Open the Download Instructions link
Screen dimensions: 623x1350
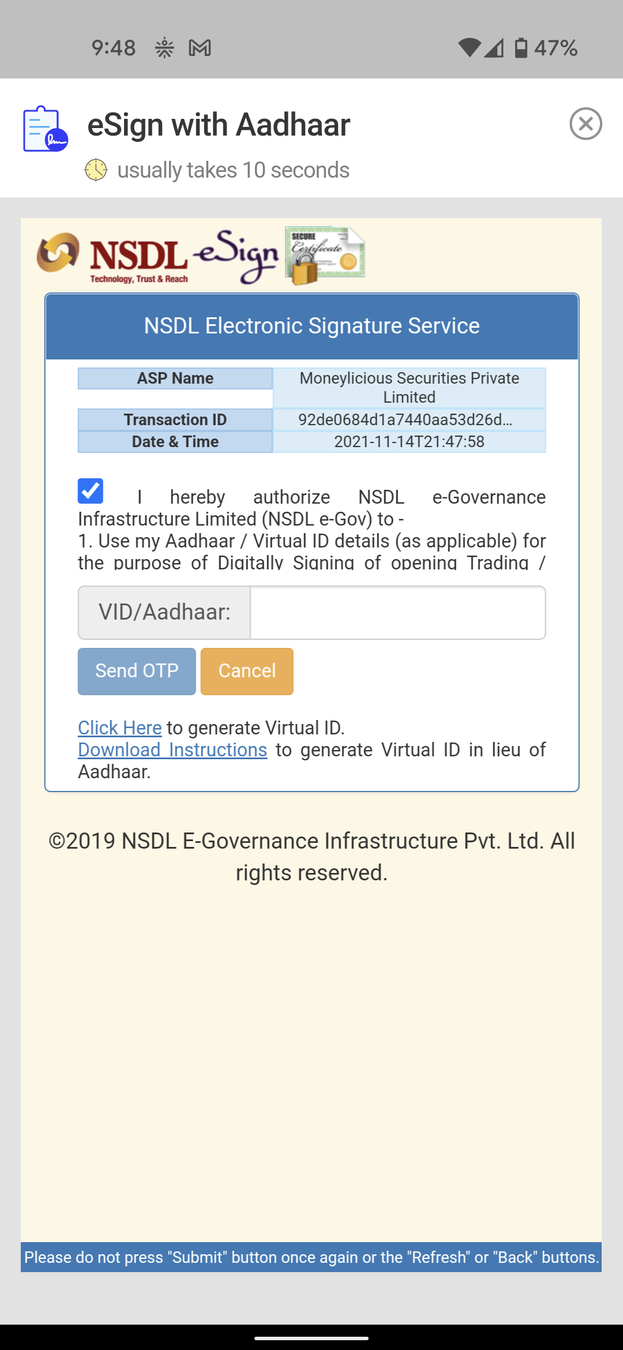click(172, 749)
